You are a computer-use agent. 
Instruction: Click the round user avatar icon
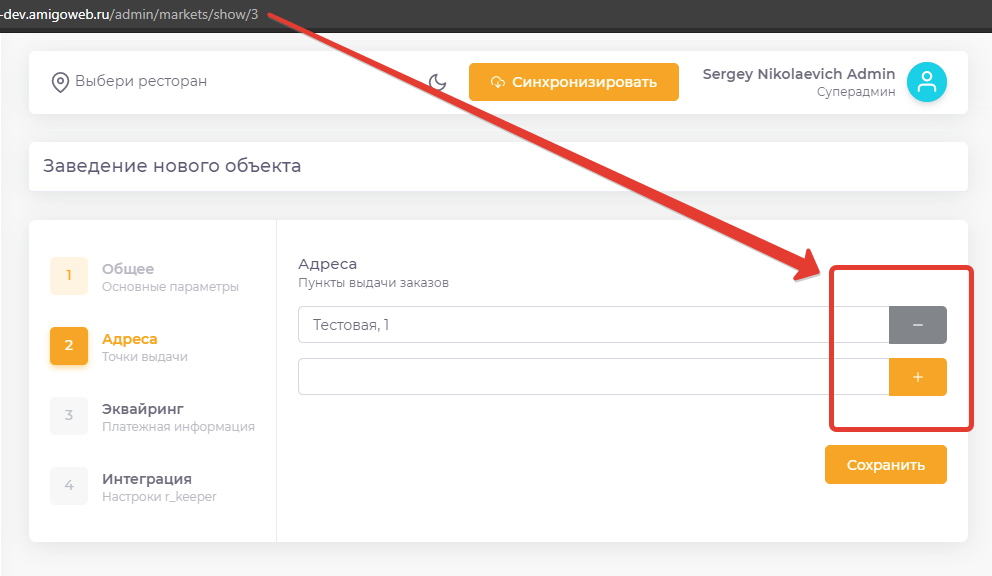point(926,82)
